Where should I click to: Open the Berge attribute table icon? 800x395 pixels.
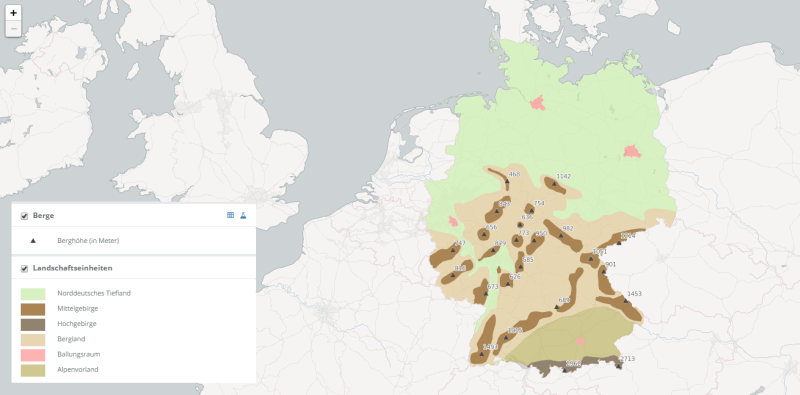pyautogui.click(x=230, y=215)
